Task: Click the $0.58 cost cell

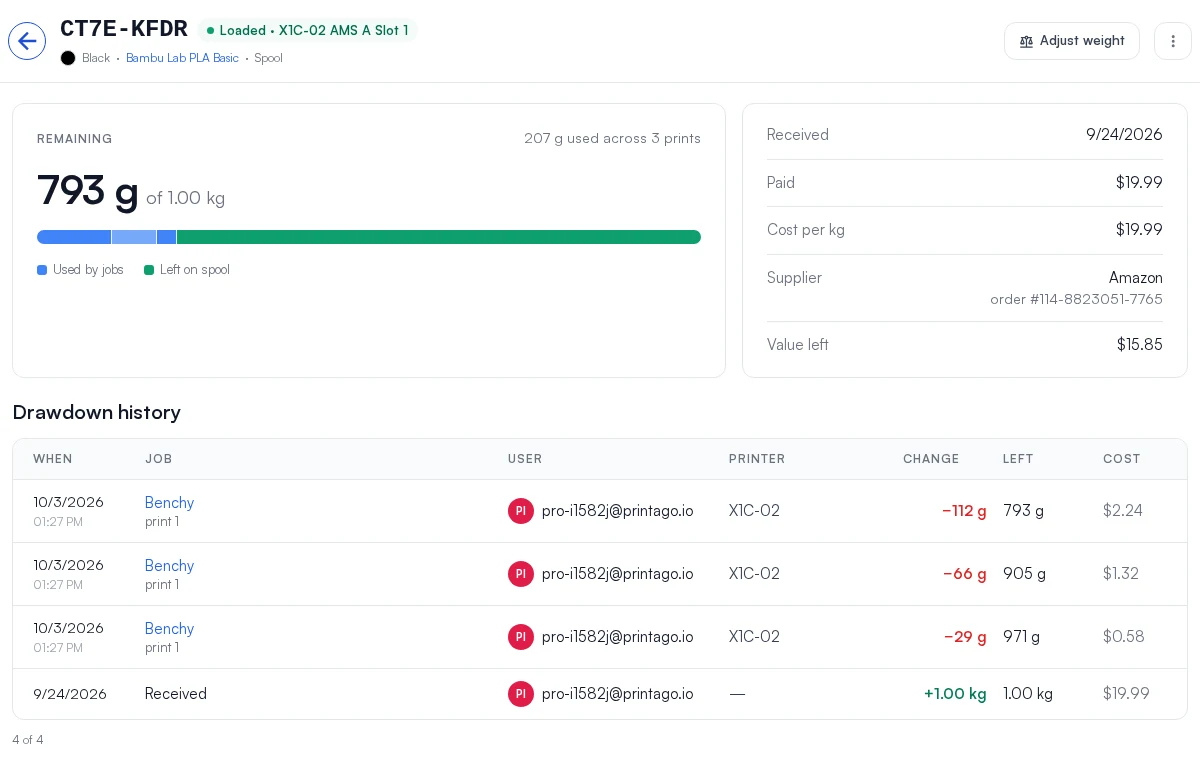Action: (1124, 637)
